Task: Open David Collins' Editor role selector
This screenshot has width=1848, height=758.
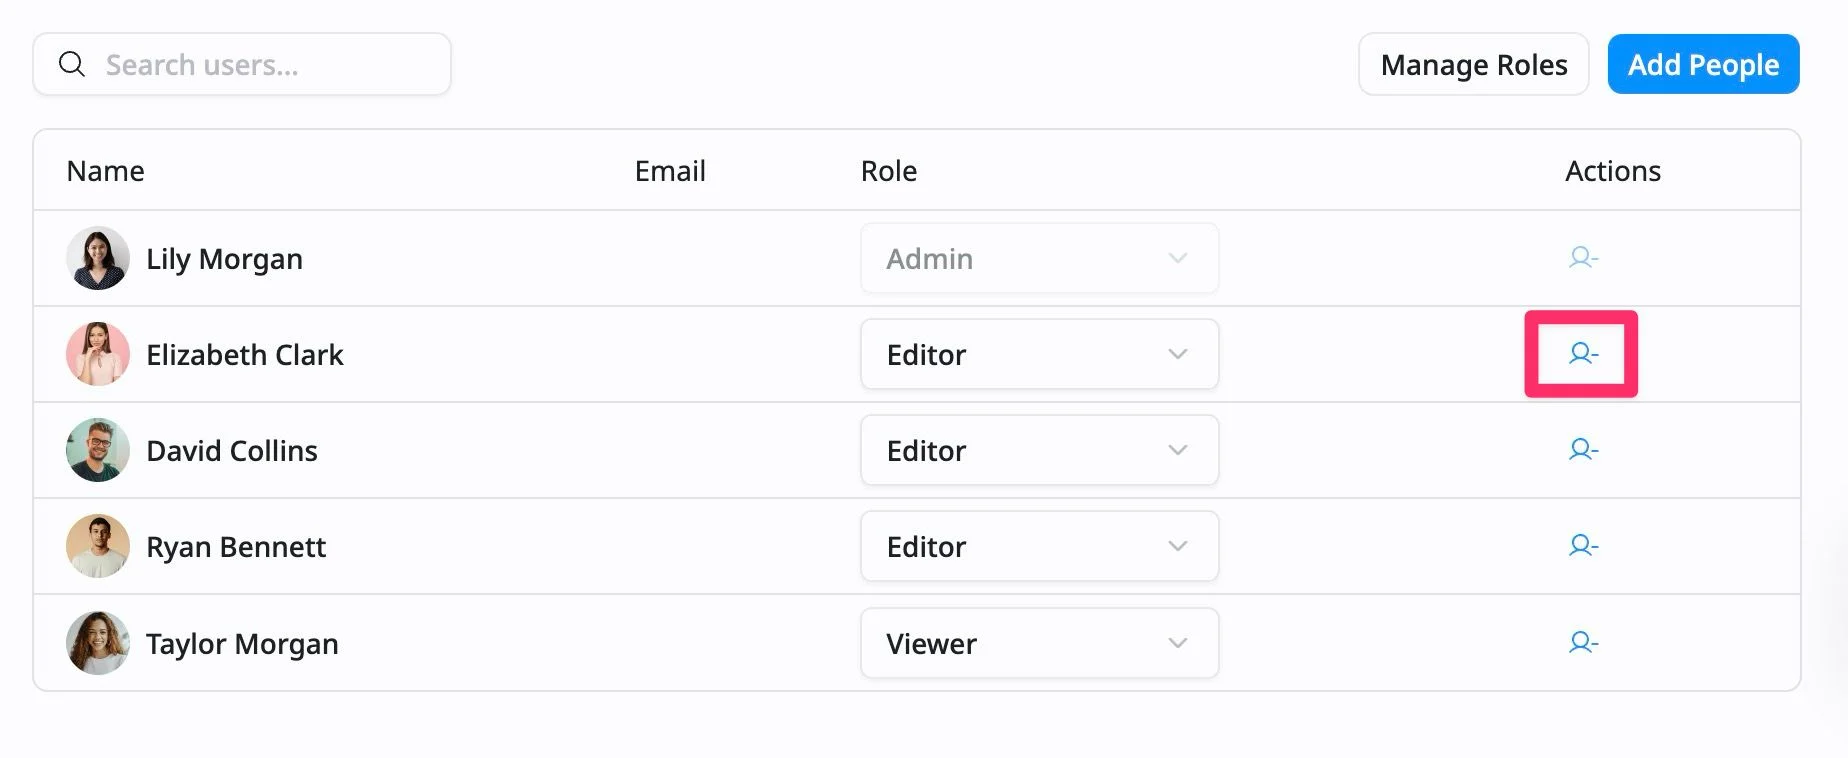Action: click(1039, 450)
